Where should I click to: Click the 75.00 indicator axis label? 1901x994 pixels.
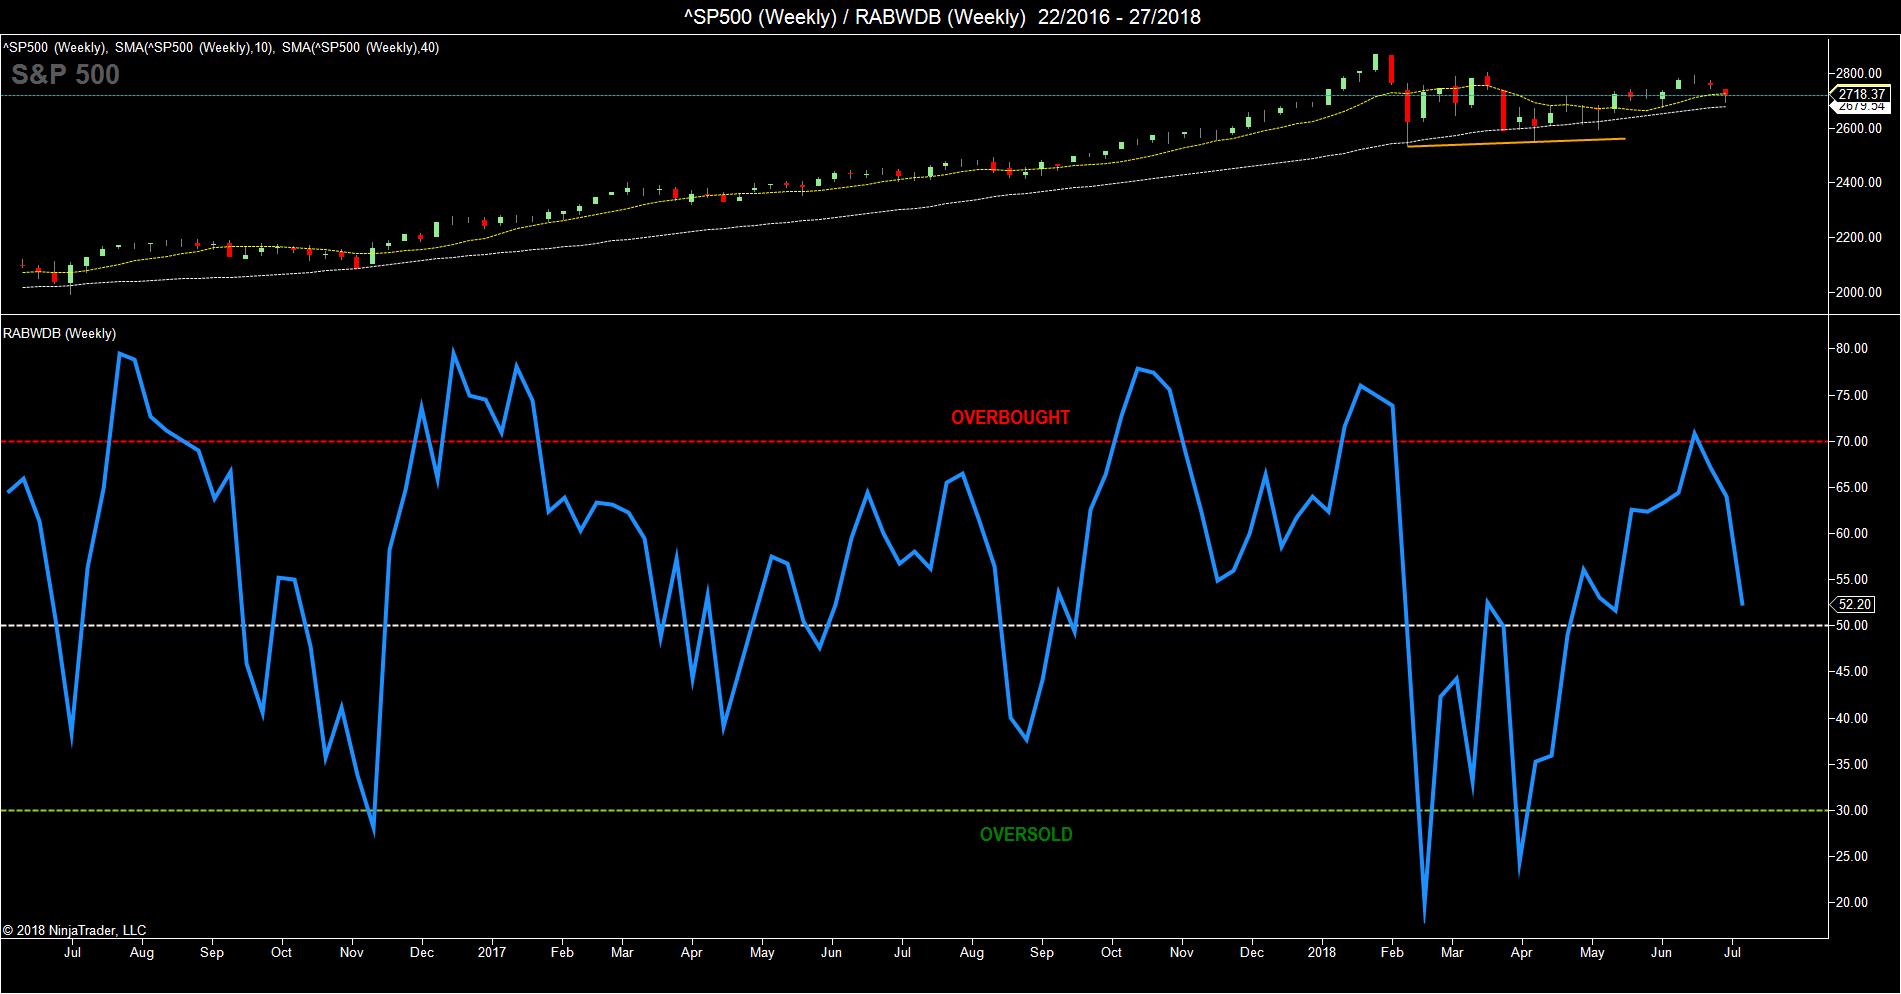click(x=1853, y=395)
